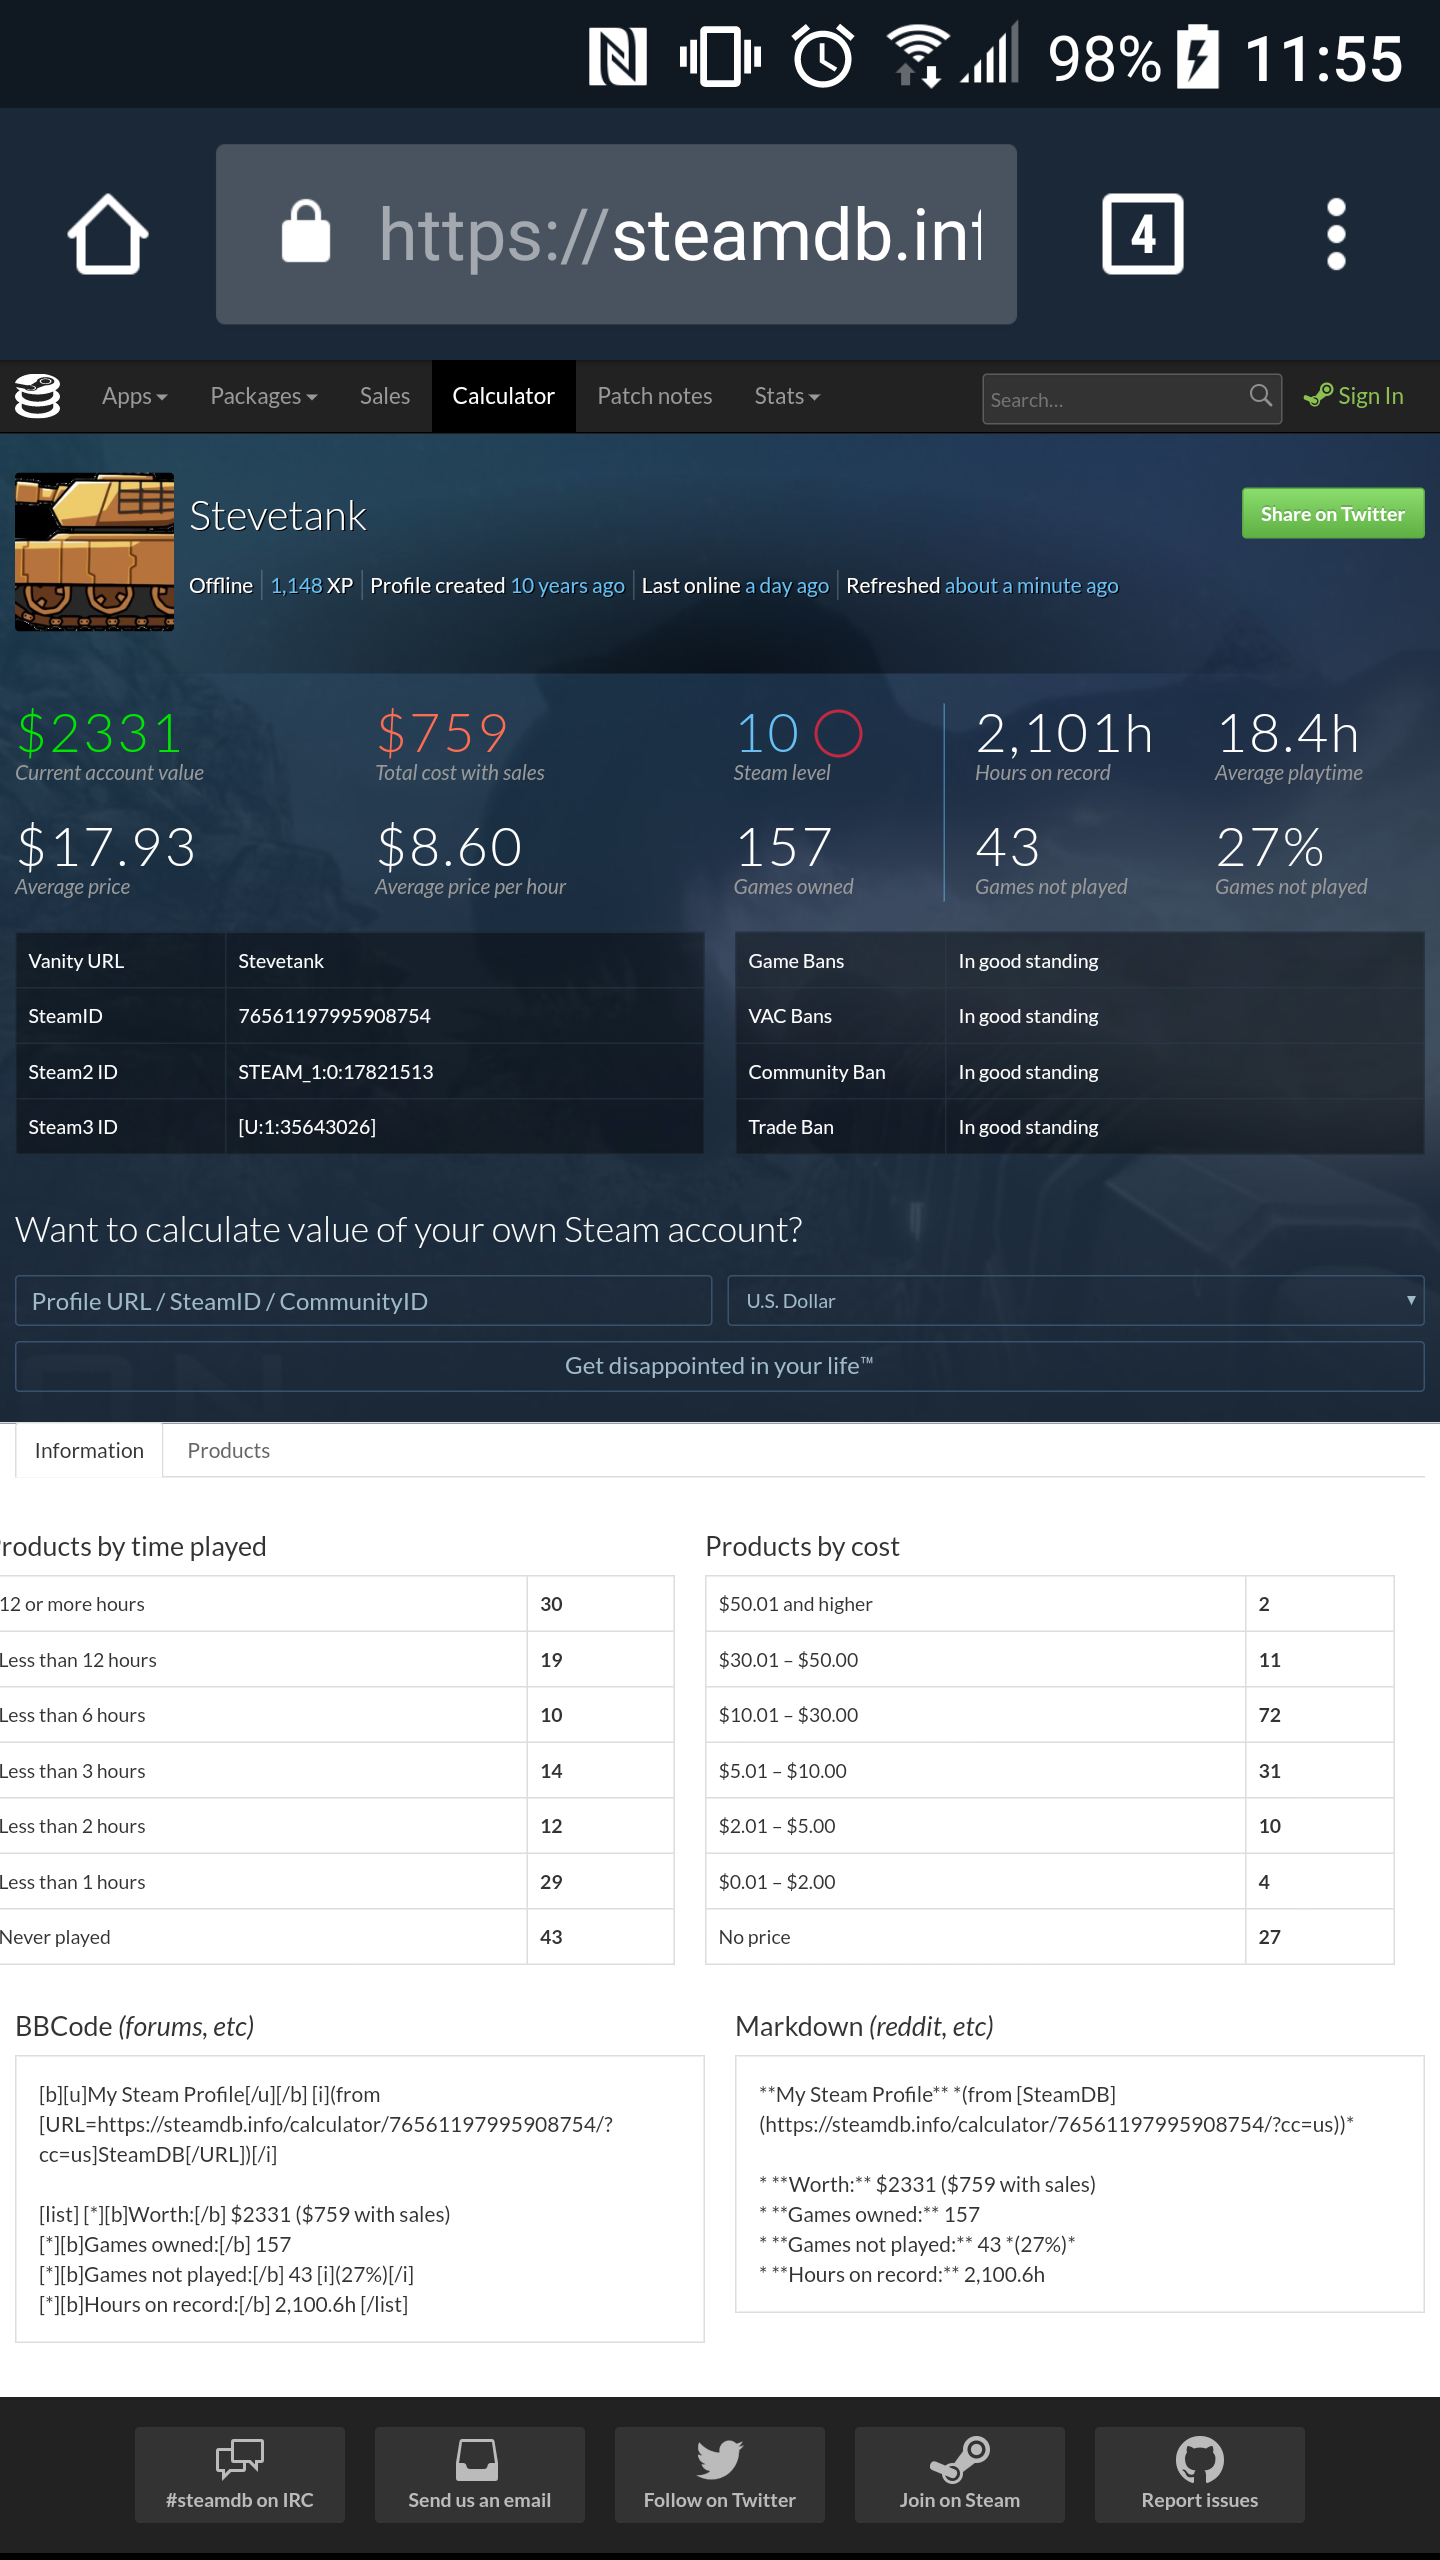Expand the Packages dropdown menu
The height and width of the screenshot is (2560, 1440).
[x=263, y=396]
